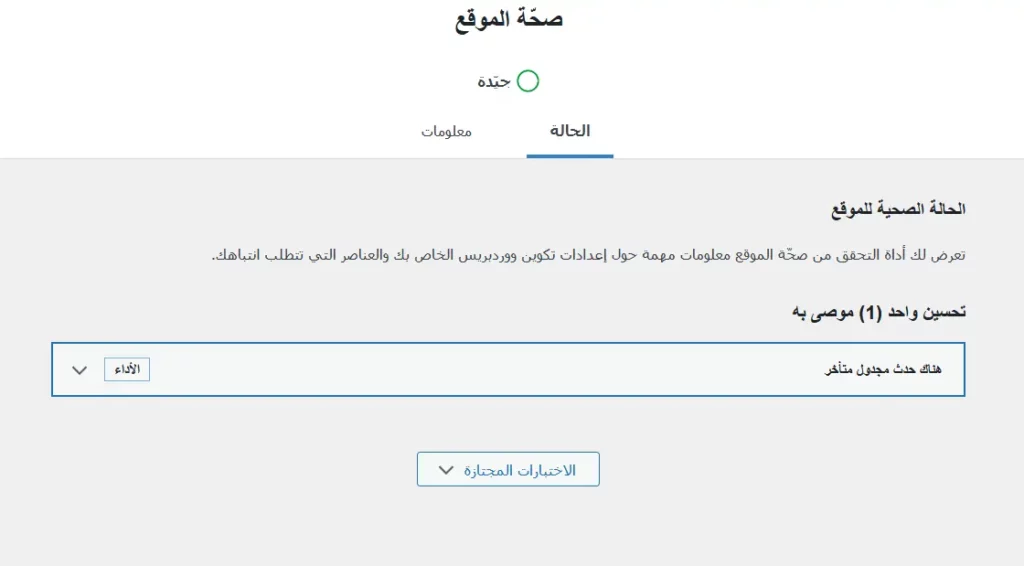Click the chevron inside الاختبارات المجتازة button

coord(446,470)
